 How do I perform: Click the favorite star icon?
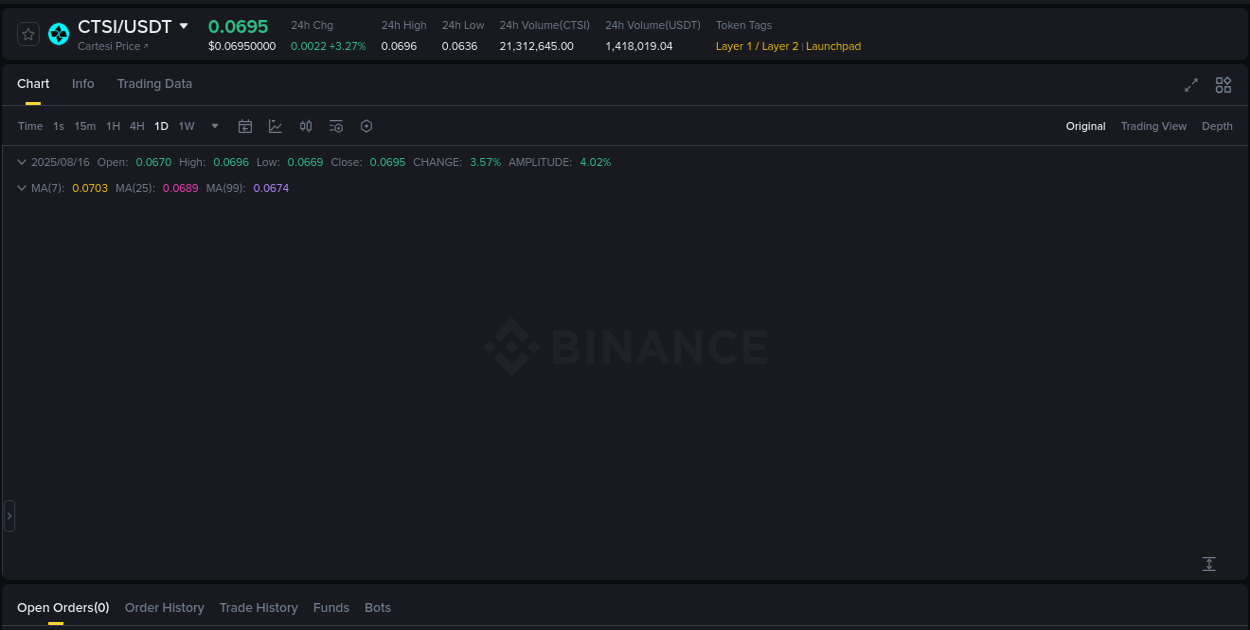coord(28,33)
